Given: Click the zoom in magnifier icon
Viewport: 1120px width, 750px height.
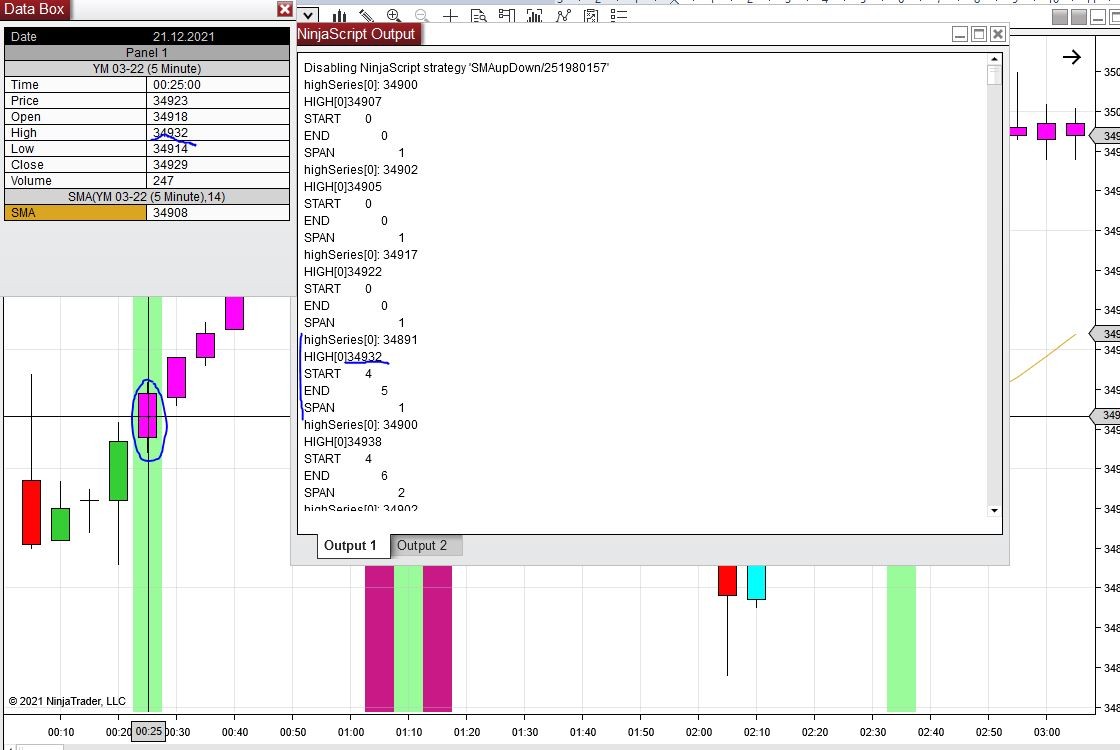Looking at the screenshot, I should 394,15.
